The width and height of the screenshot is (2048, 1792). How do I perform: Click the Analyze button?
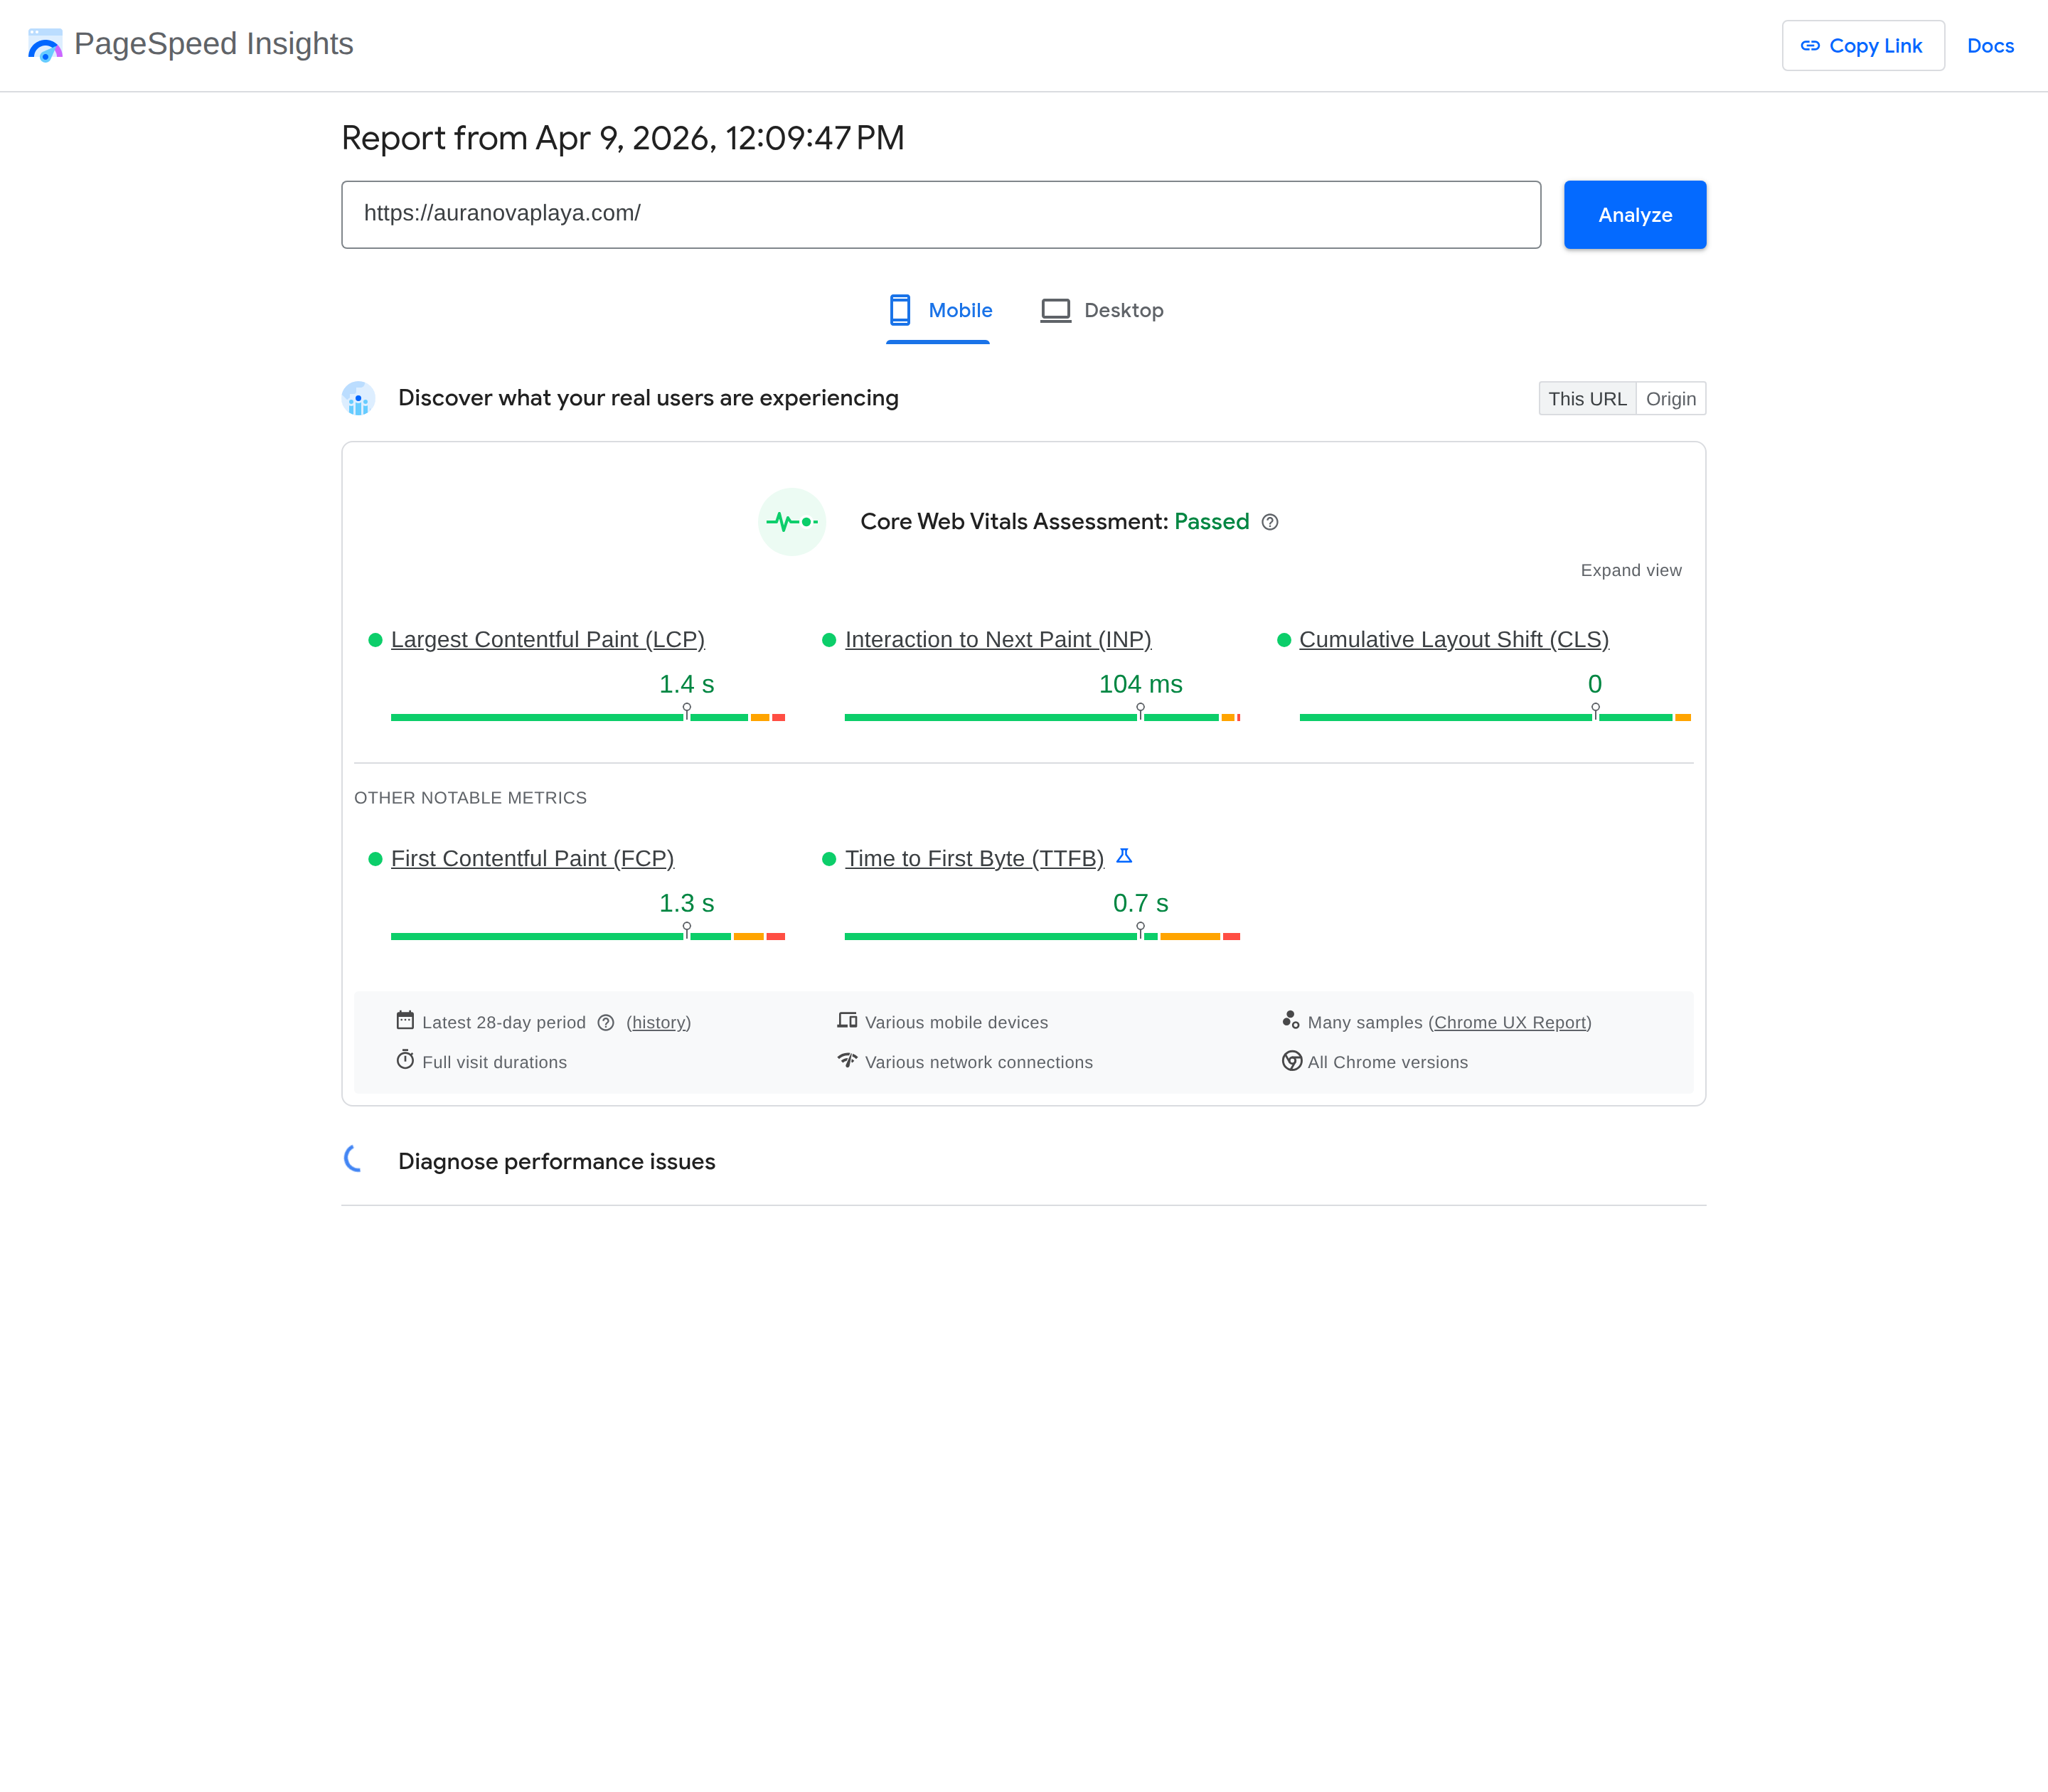click(1635, 215)
